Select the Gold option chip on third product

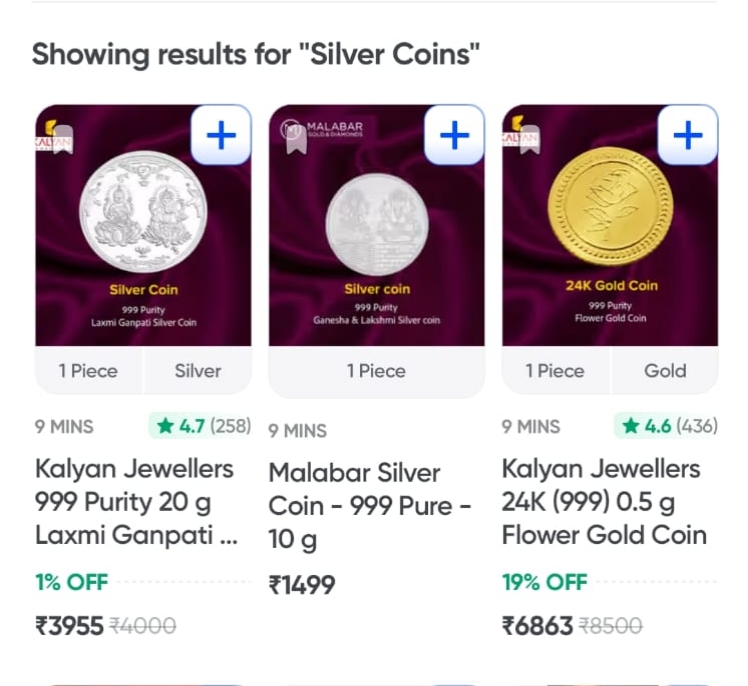[x=665, y=371]
